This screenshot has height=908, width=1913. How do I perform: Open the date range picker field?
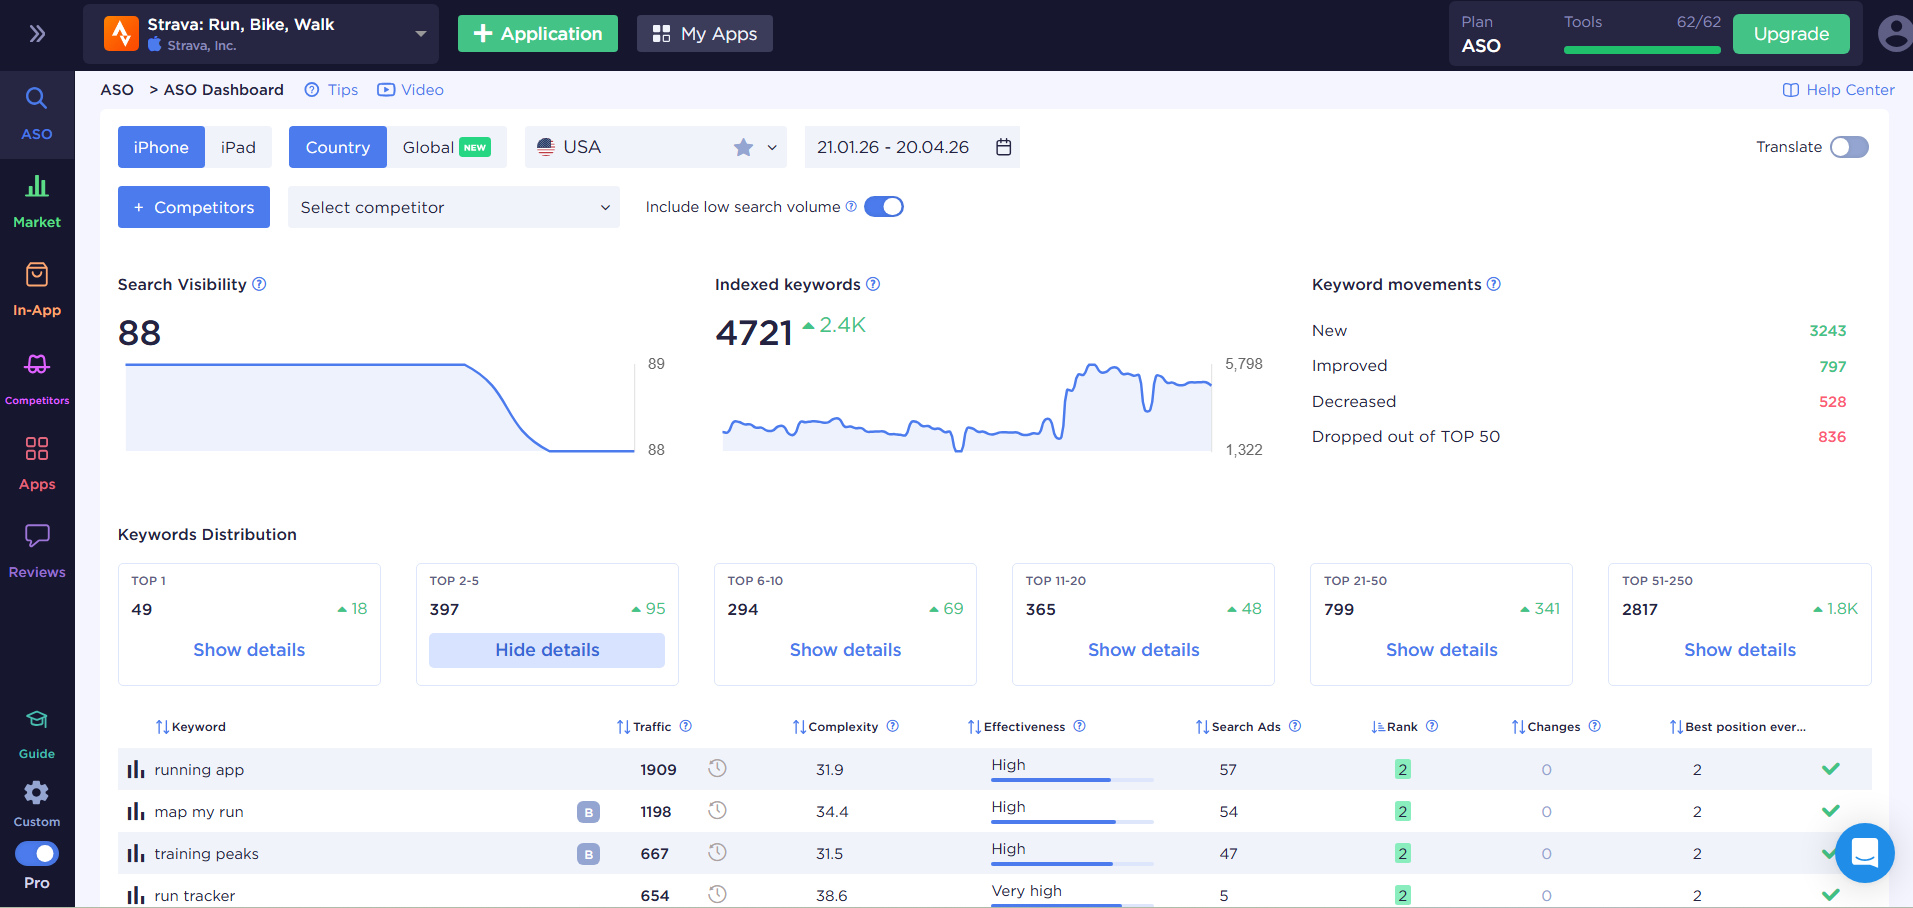click(912, 147)
